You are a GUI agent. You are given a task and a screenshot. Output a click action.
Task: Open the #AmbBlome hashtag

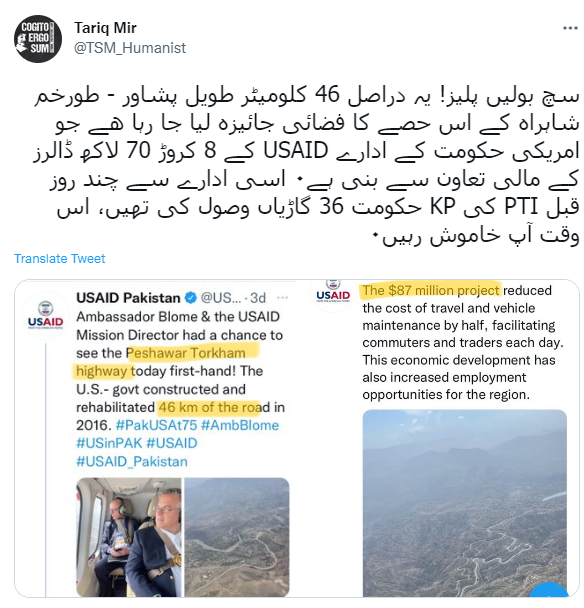tap(240, 425)
